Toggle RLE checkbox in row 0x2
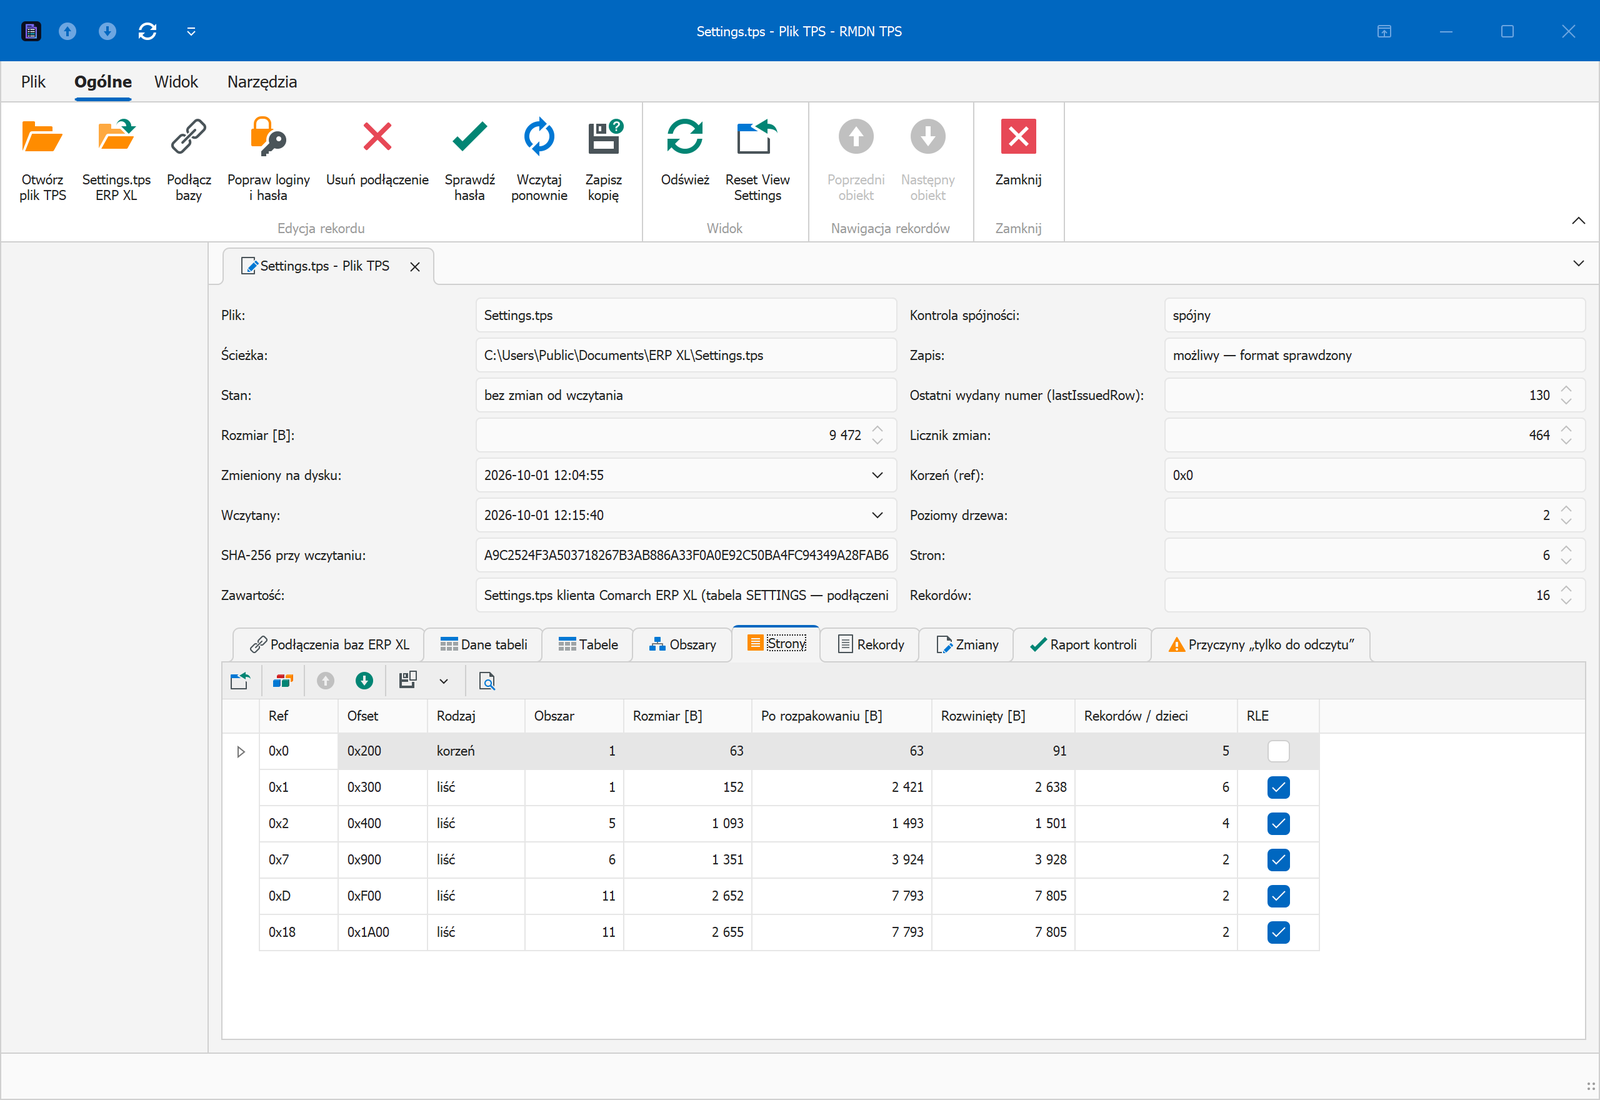This screenshot has height=1100, width=1600. (1278, 823)
